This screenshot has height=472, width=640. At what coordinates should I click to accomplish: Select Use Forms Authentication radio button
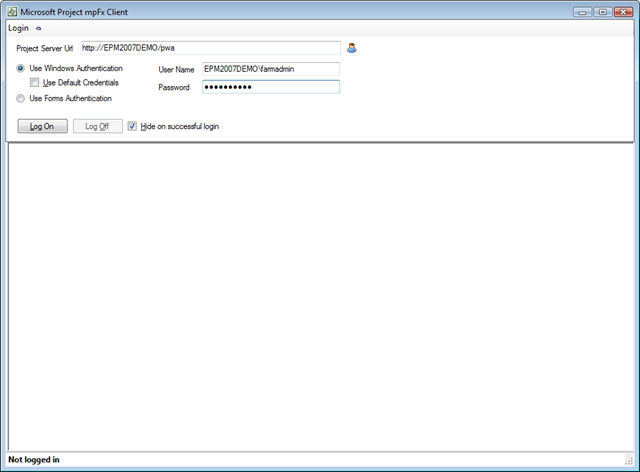point(20,98)
